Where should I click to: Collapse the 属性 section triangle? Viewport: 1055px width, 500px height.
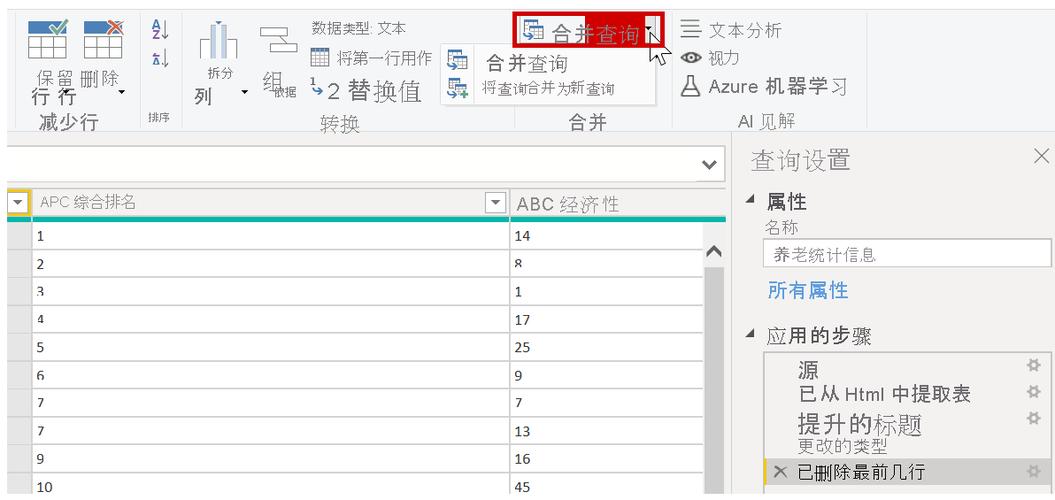click(750, 200)
